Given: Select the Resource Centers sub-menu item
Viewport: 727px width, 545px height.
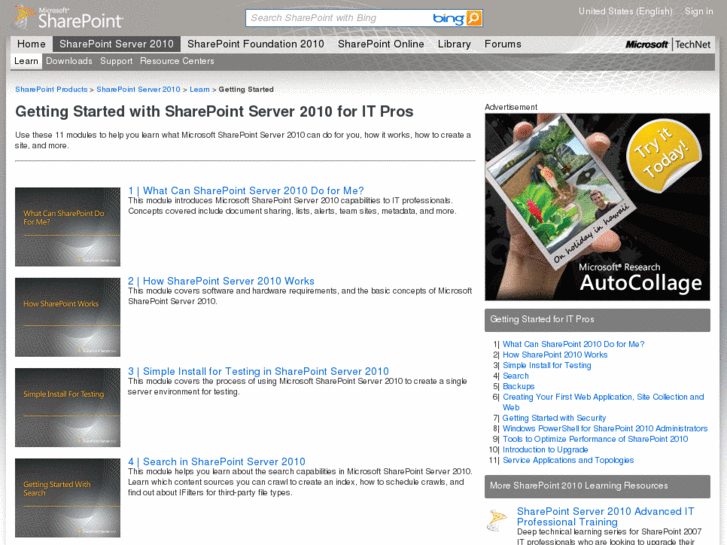Looking at the screenshot, I should tap(177, 61).
